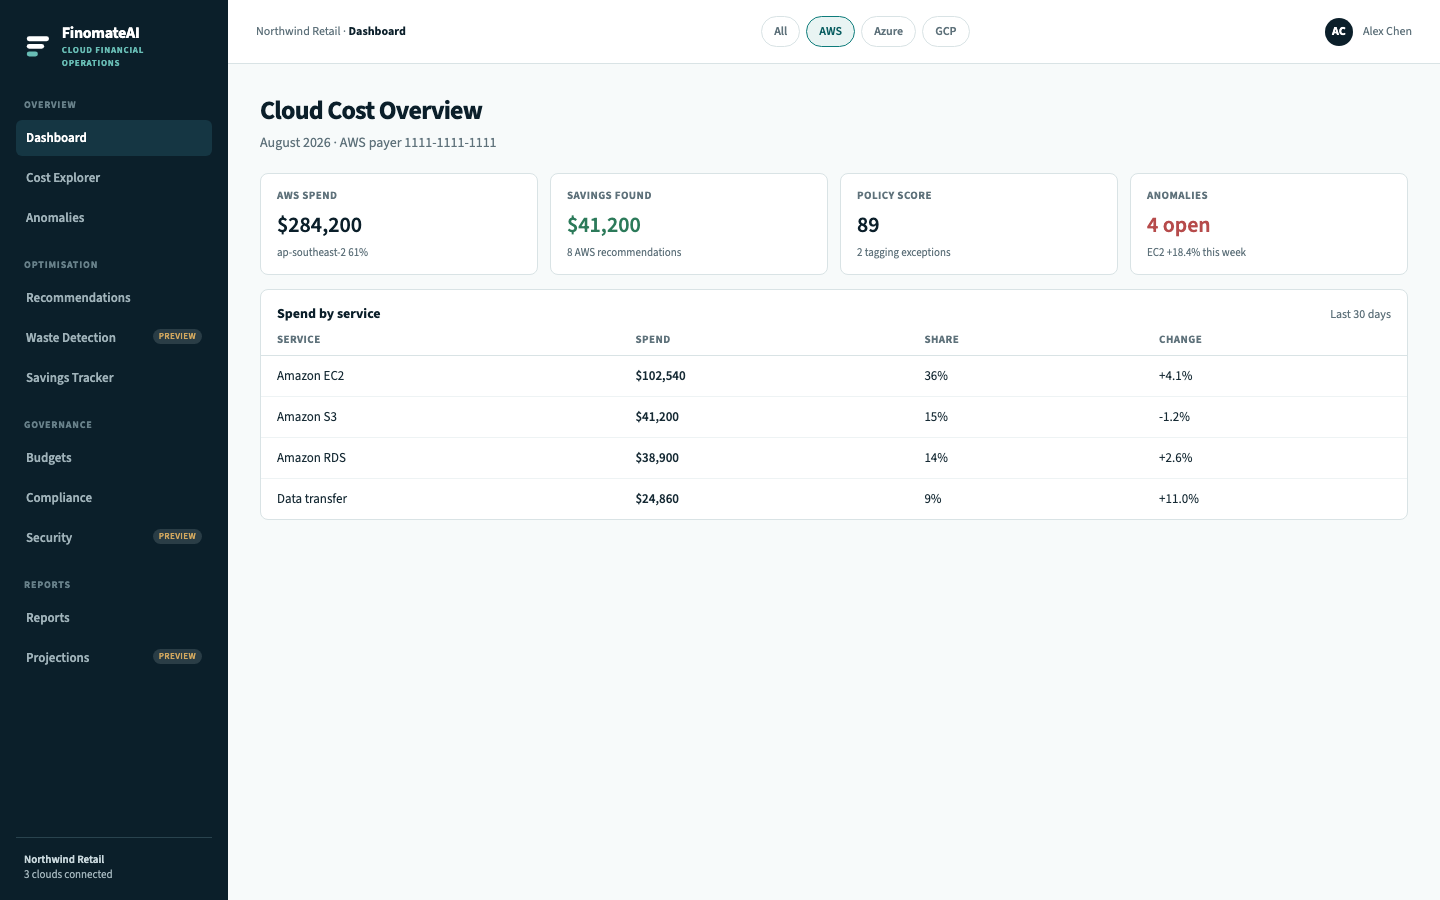
Task: Open Anomalies in the sidebar
Action: [114, 218]
